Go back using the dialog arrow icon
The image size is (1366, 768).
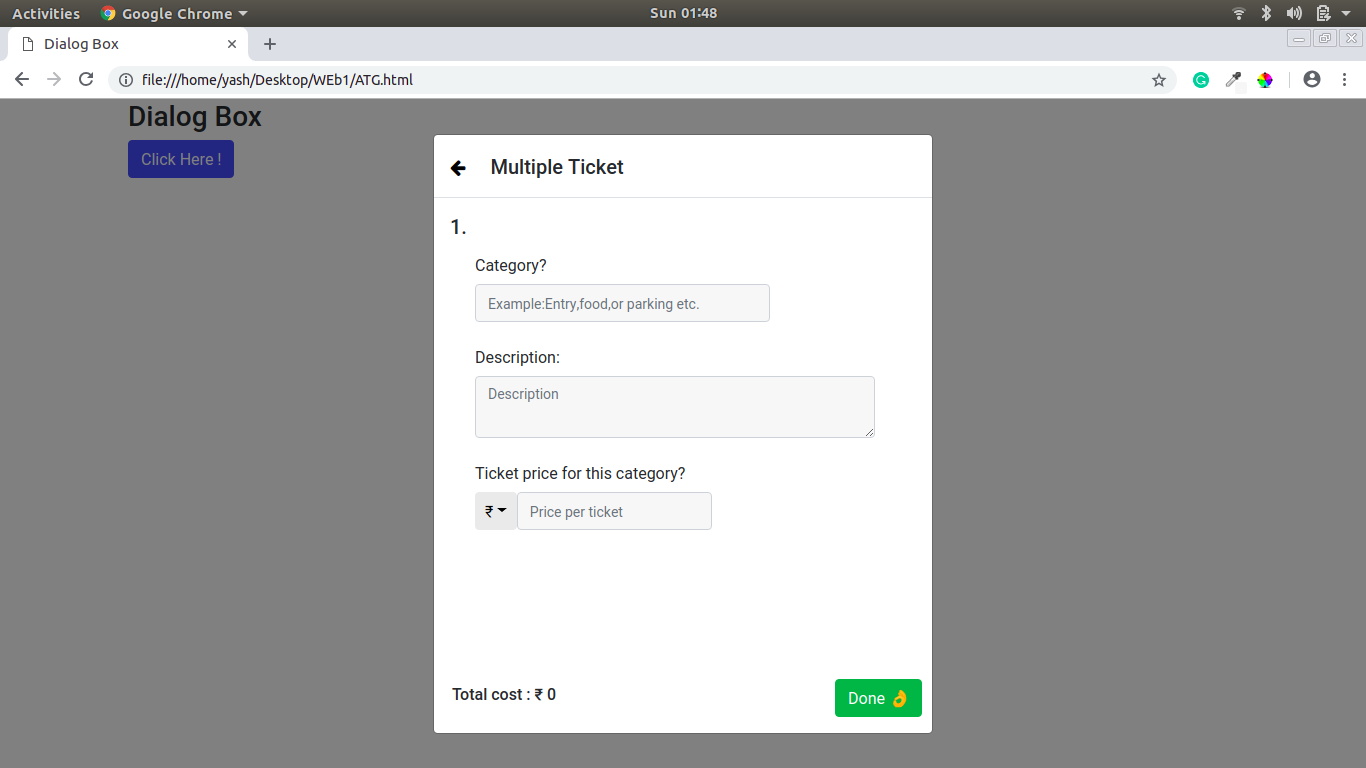[458, 168]
